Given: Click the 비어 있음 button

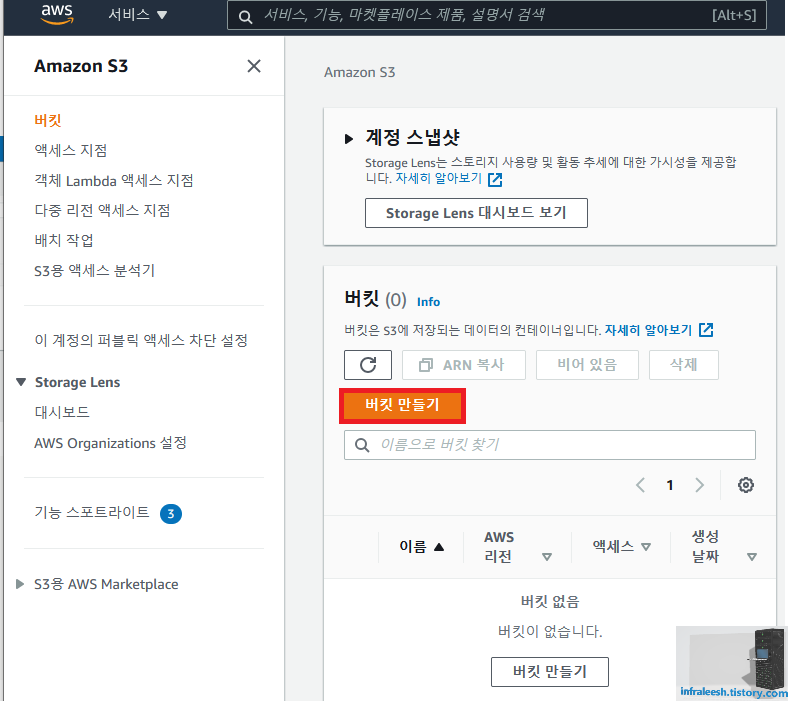Looking at the screenshot, I should pos(587,365).
